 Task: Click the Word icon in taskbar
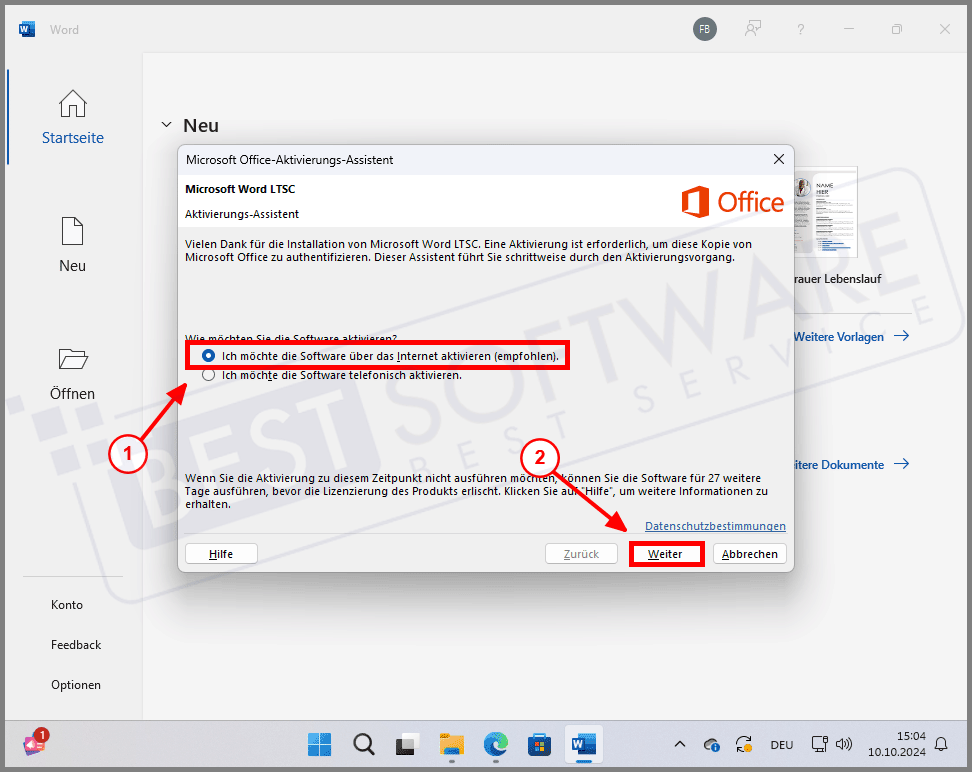coord(584,743)
